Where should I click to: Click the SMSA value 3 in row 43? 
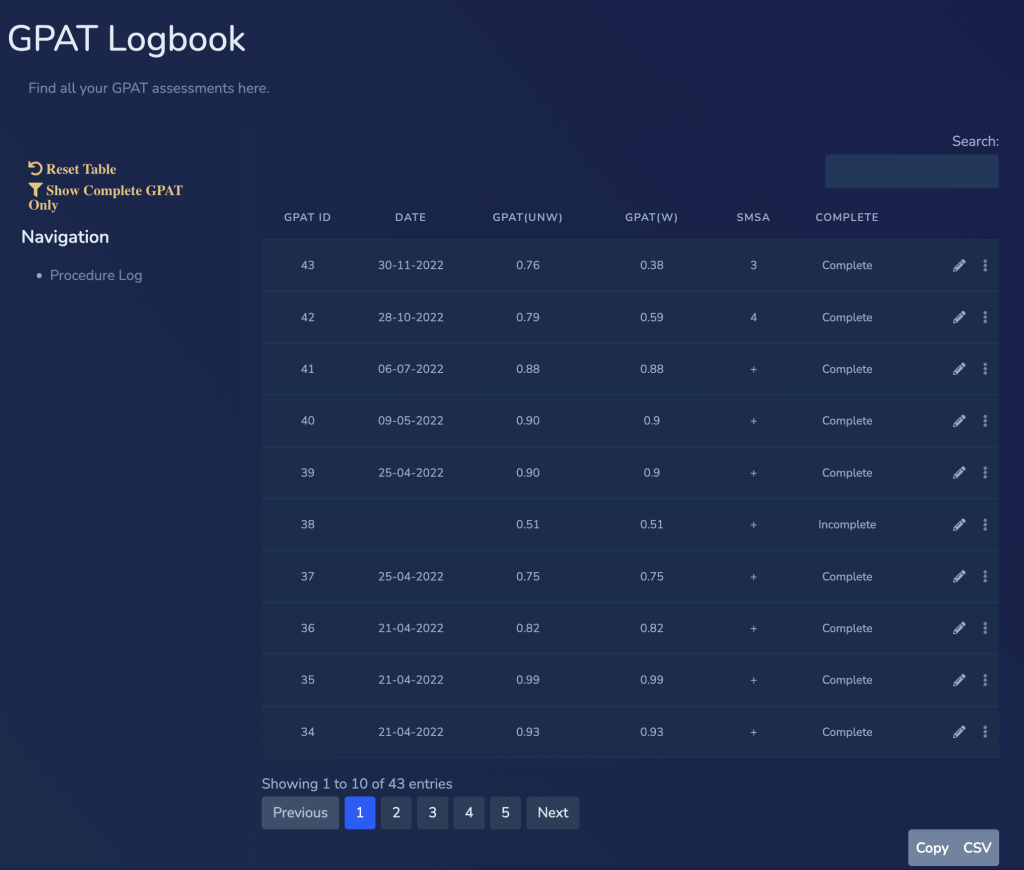click(x=754, y=265)
